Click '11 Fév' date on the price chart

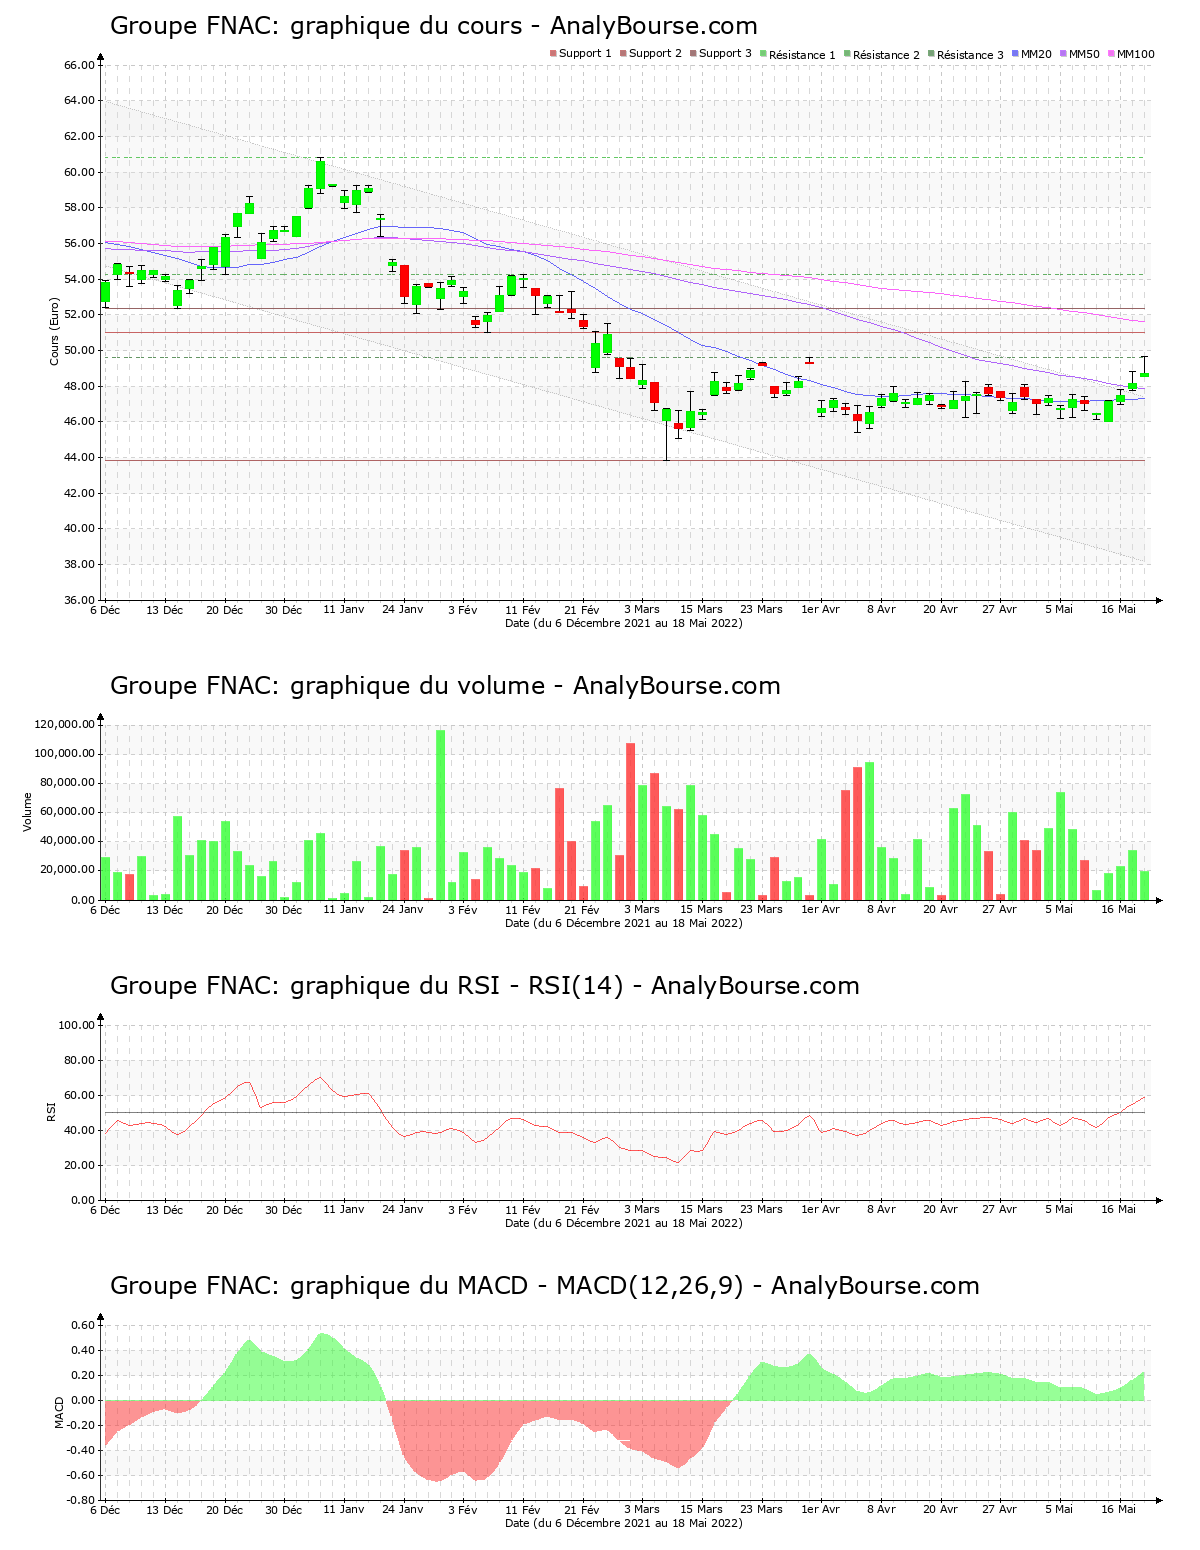[523, 610]
